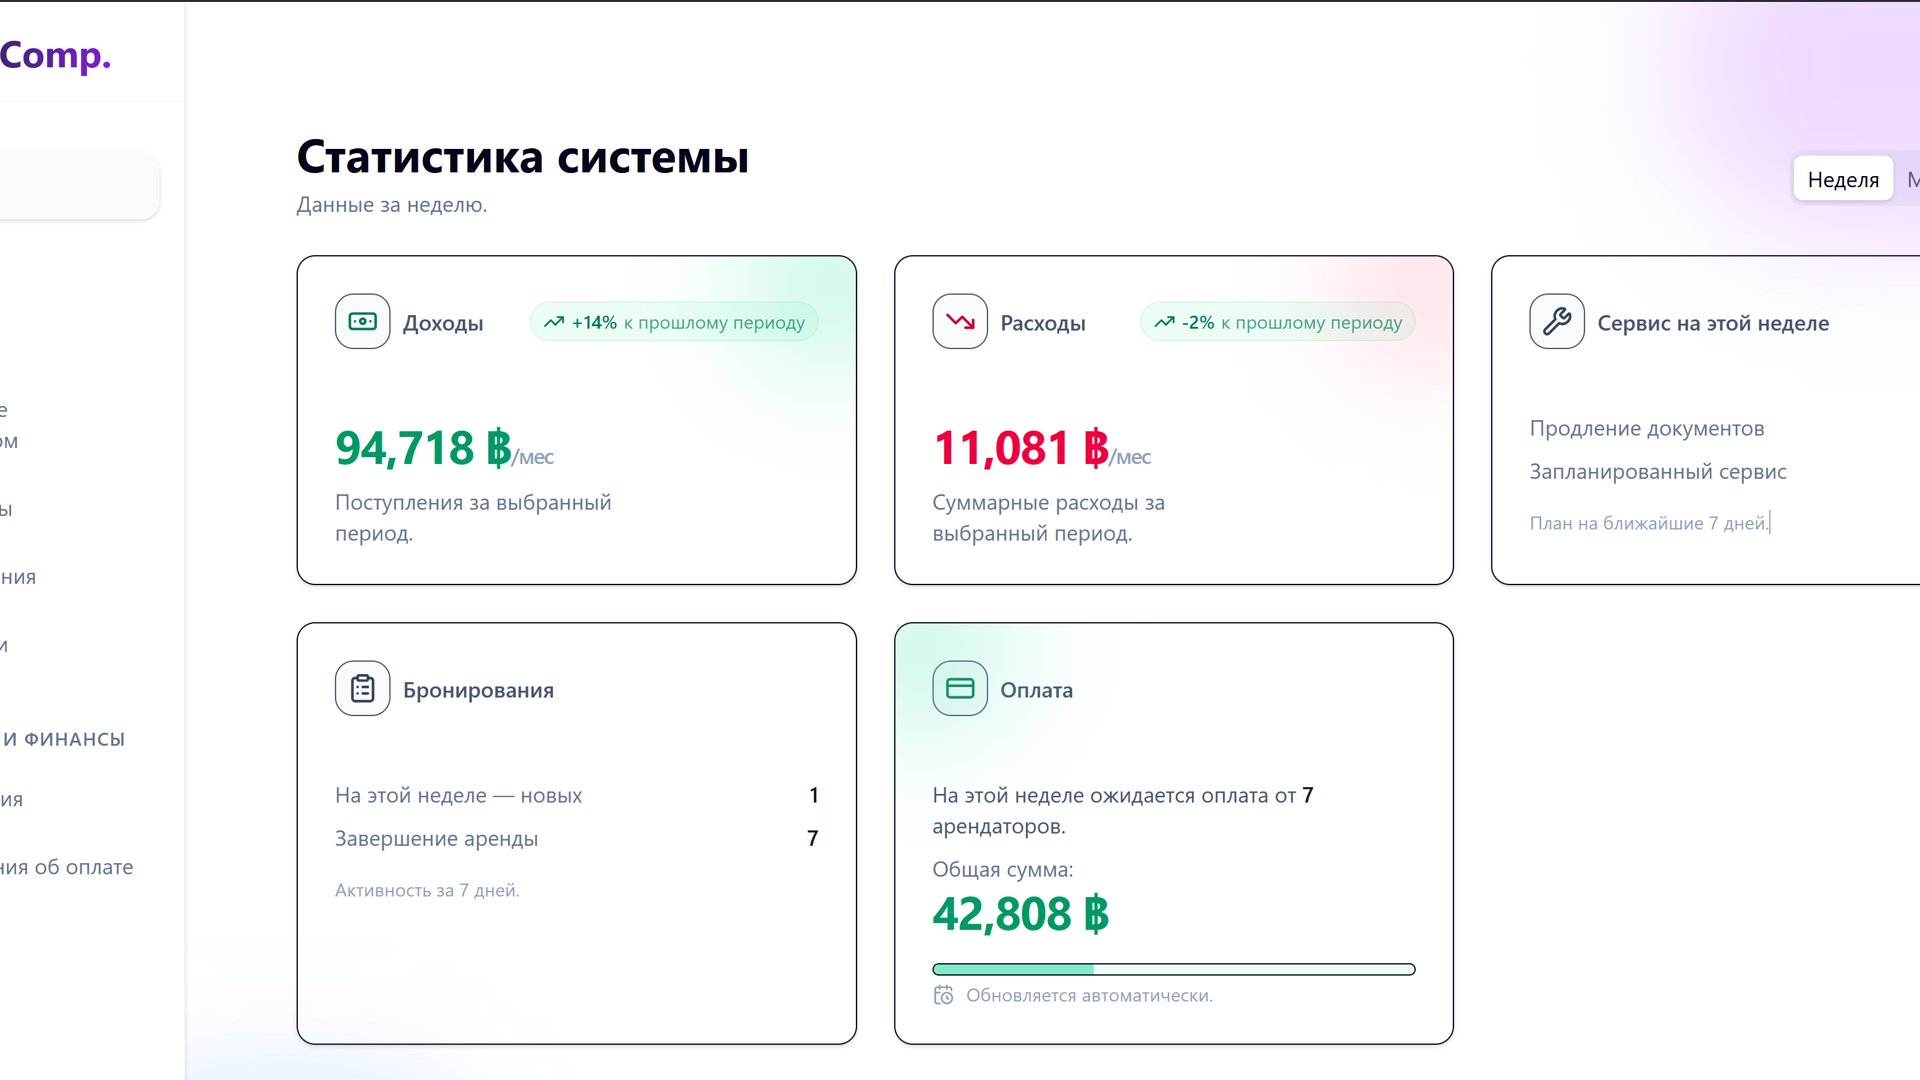Click the credit card icon on Оплата card
Image resolution: width=1920 pixels, height=1080 pixels.
pyautogui.click(x=960, y=688)
